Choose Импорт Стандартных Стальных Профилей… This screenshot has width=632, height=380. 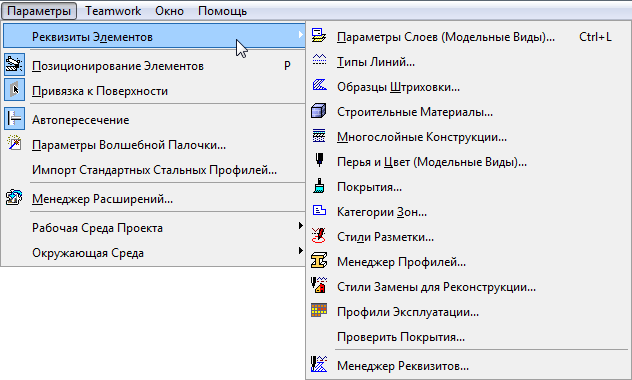pos(154,170)
